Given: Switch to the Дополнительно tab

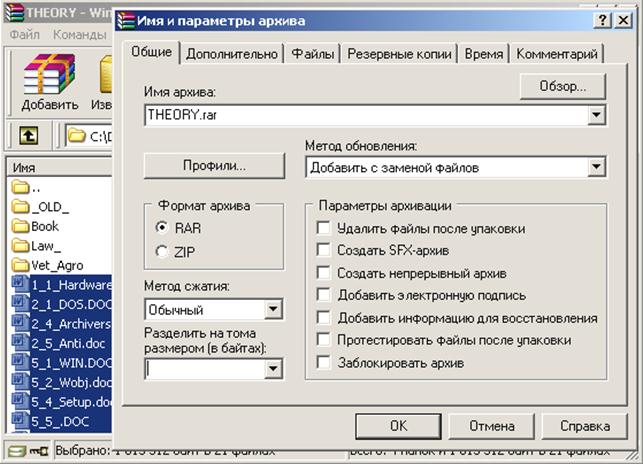Looking at the screenshot, I should [x=232, y=54].
